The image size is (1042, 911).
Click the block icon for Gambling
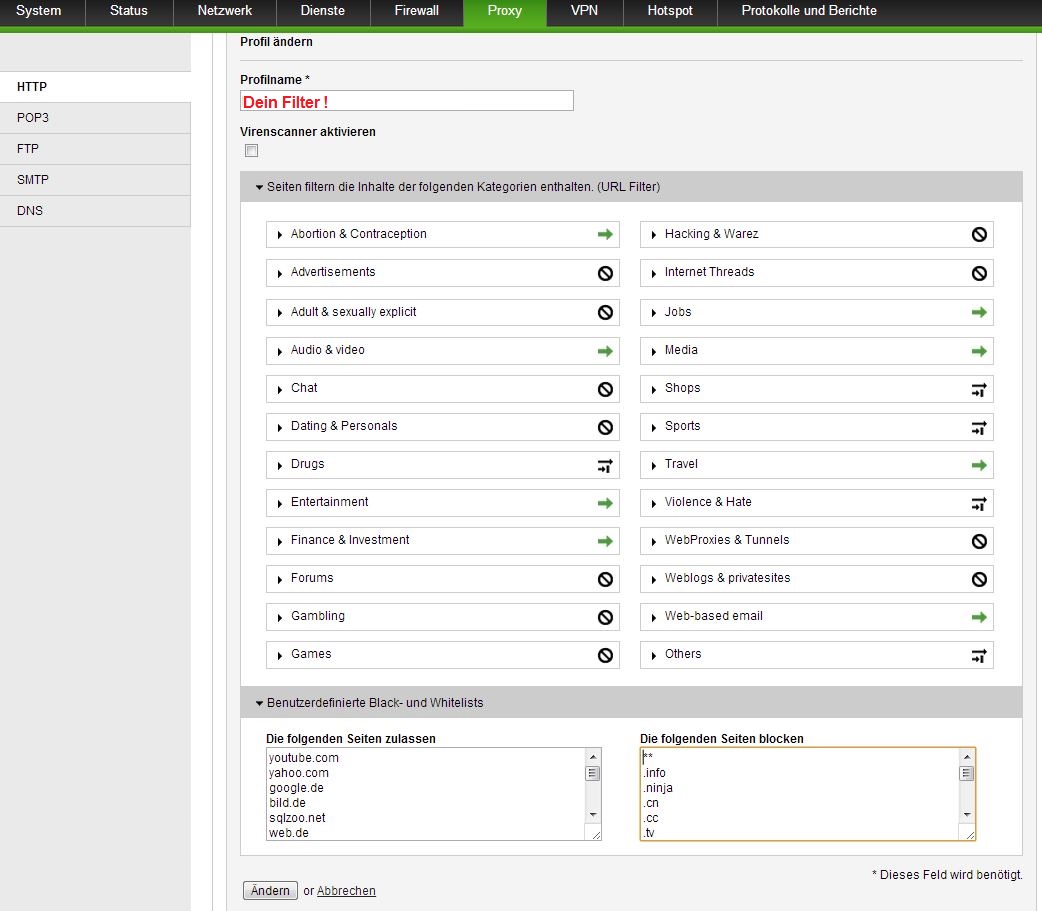pos(605,617)
